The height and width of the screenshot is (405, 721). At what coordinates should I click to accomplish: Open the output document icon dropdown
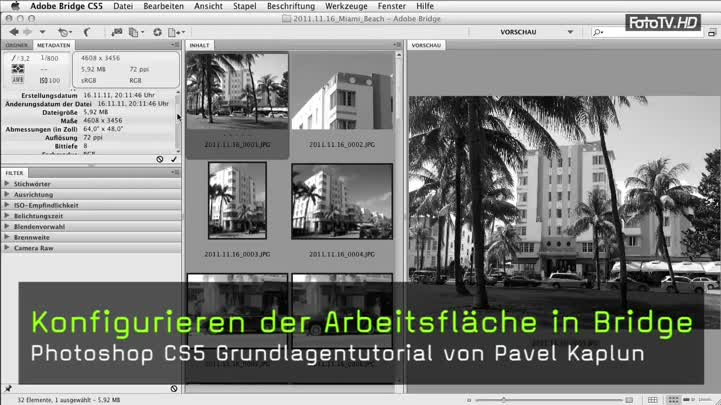(x=177, y=32)
